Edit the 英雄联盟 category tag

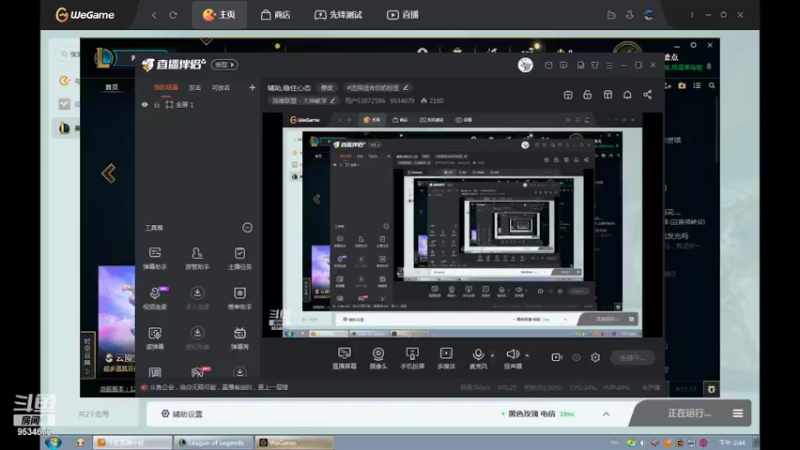(x=303, y=101)
